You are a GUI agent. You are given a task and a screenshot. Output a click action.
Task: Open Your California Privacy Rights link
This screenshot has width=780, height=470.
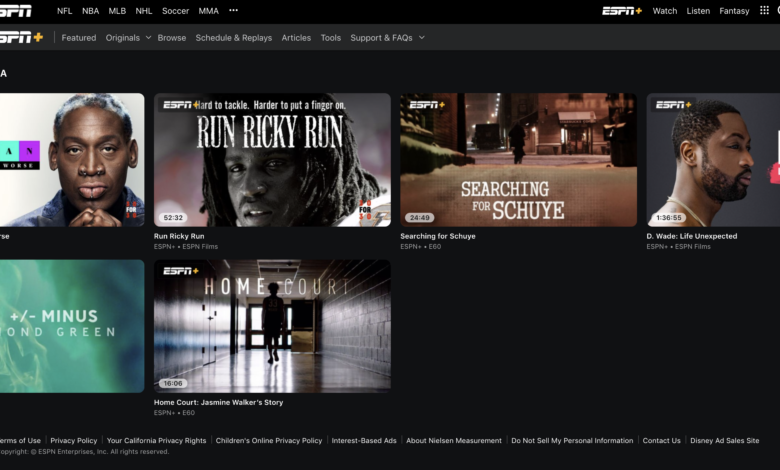click(156, 441)
